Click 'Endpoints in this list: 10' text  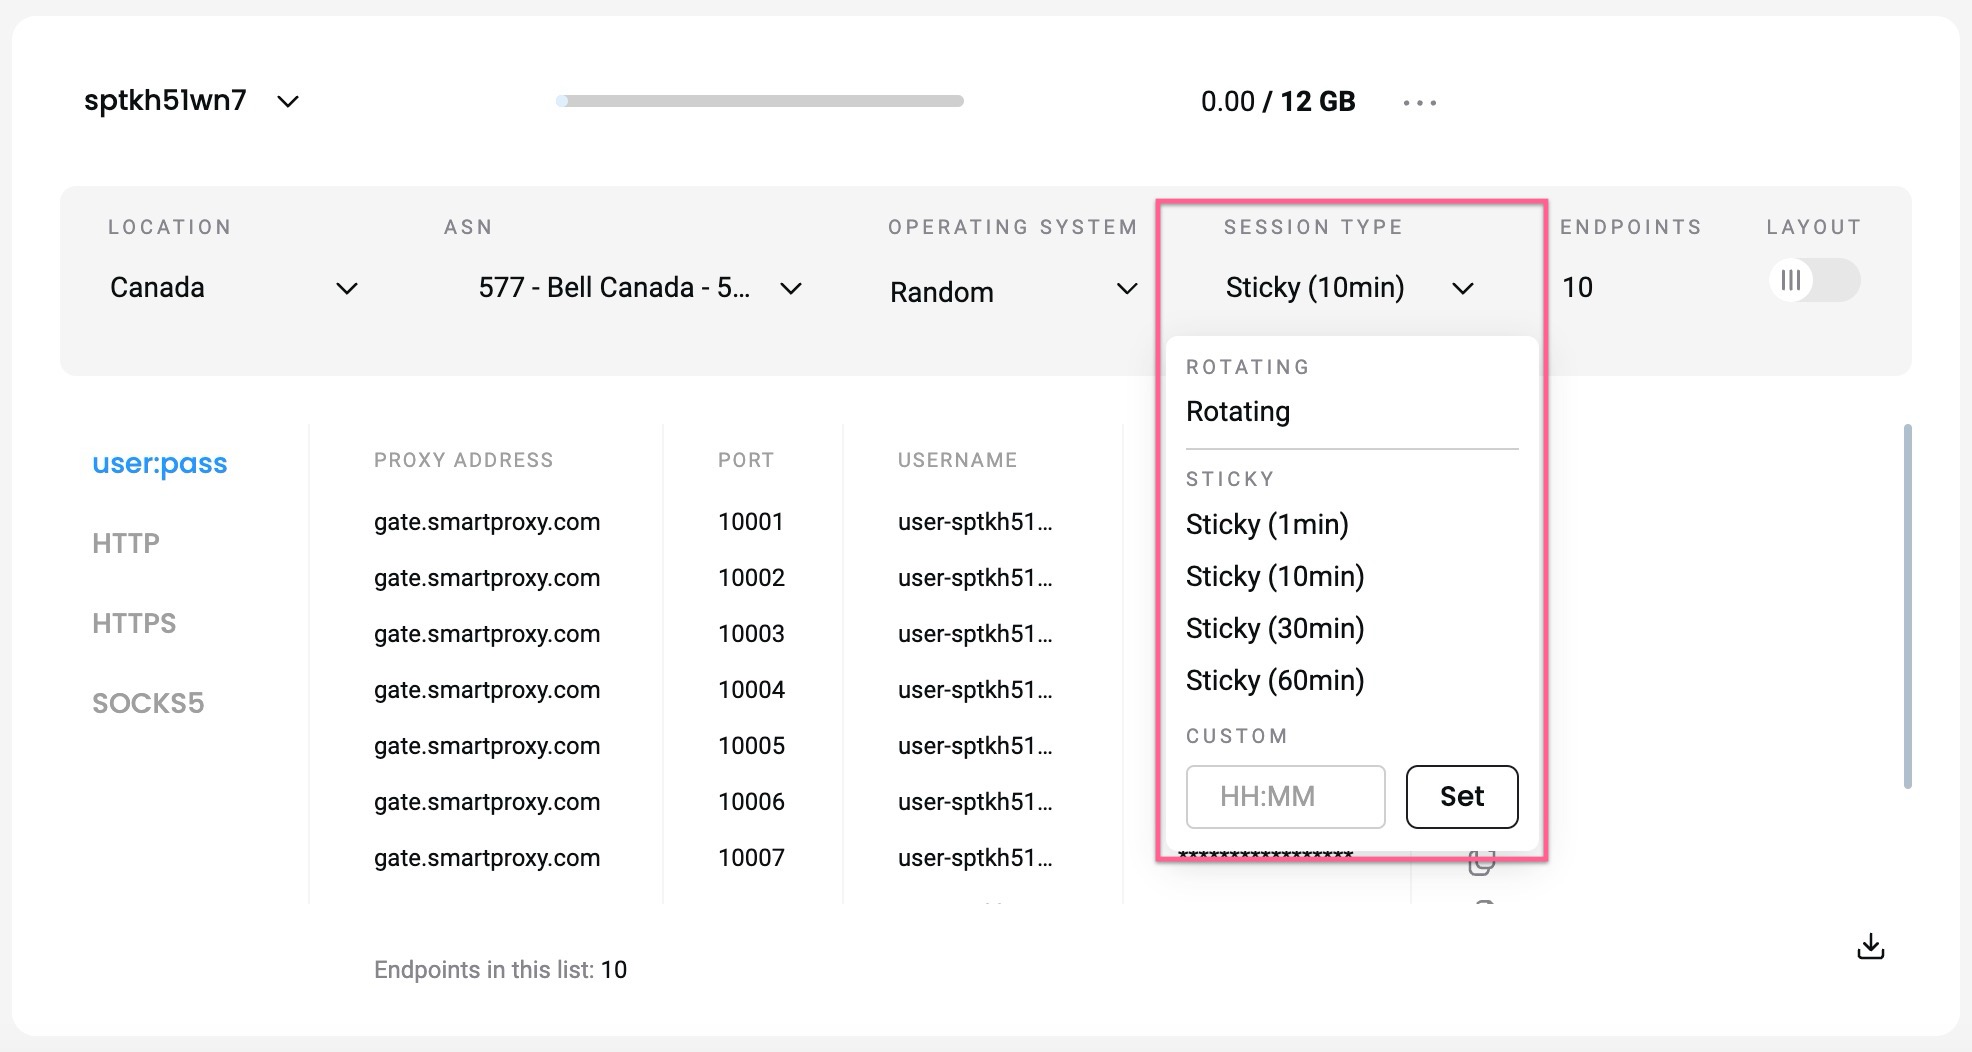tap(500, 970)
